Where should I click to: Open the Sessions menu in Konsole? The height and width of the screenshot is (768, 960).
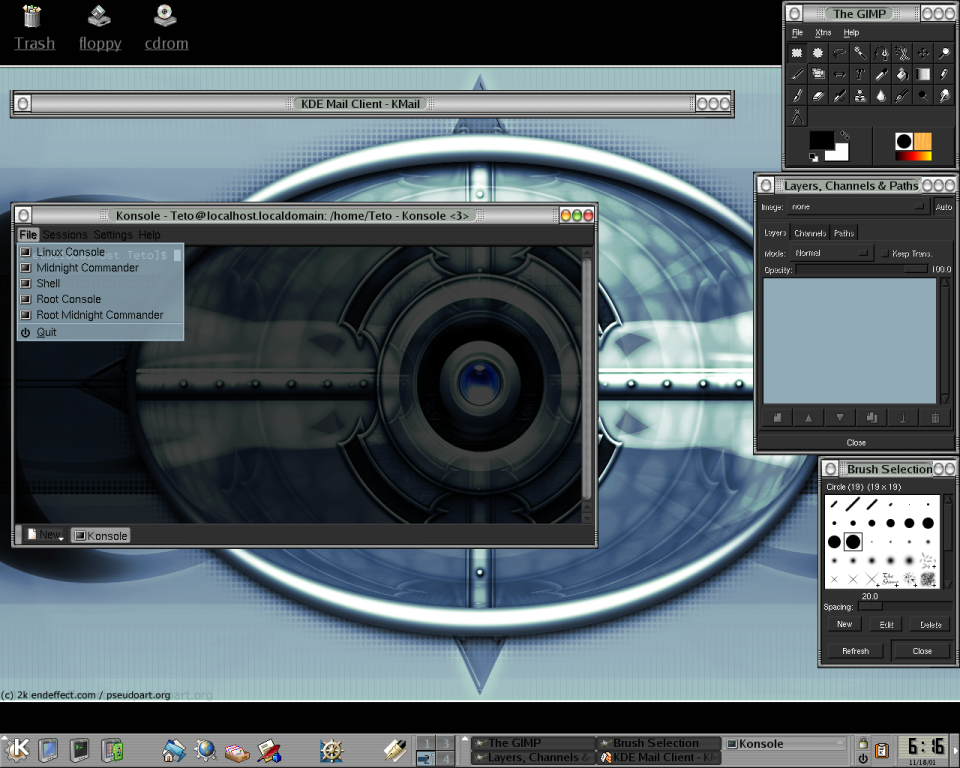point(65,235)
